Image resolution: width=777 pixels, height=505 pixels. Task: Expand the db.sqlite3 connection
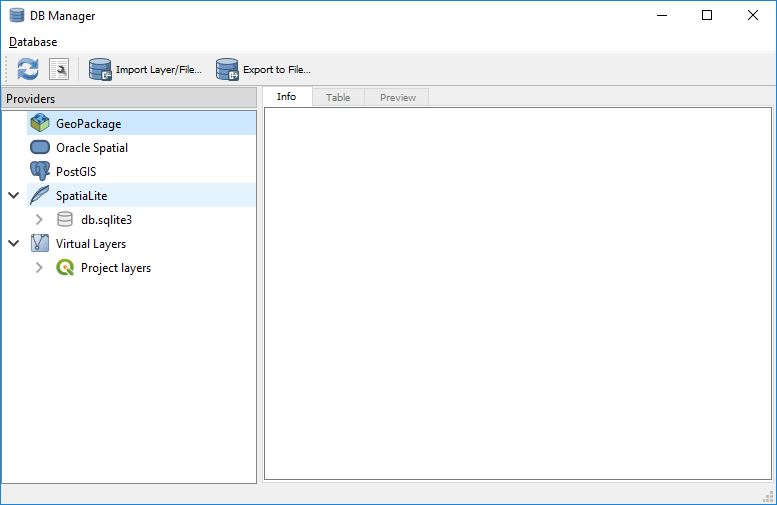[39, 219]
